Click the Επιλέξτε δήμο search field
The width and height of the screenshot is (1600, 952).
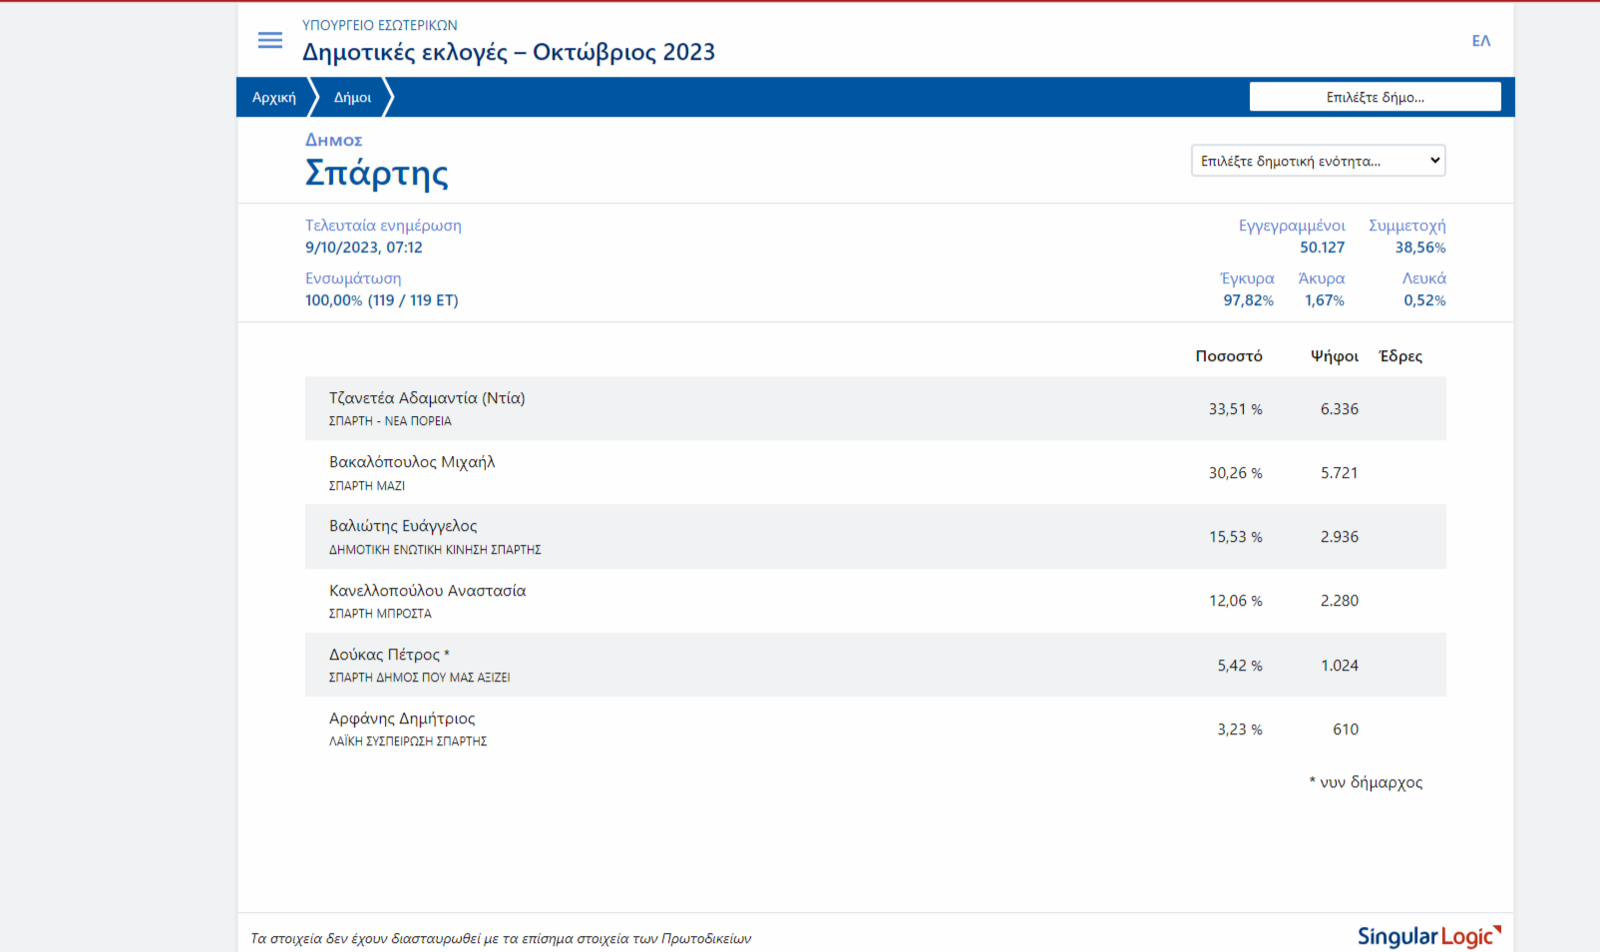point(1374,97)
